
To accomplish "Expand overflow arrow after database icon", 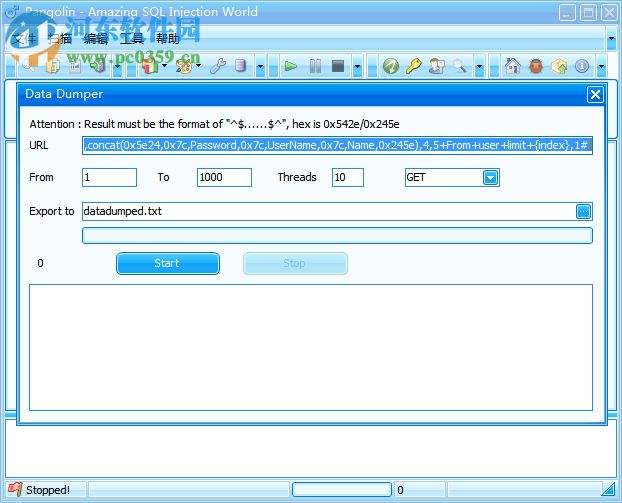I will coord(260,66).
